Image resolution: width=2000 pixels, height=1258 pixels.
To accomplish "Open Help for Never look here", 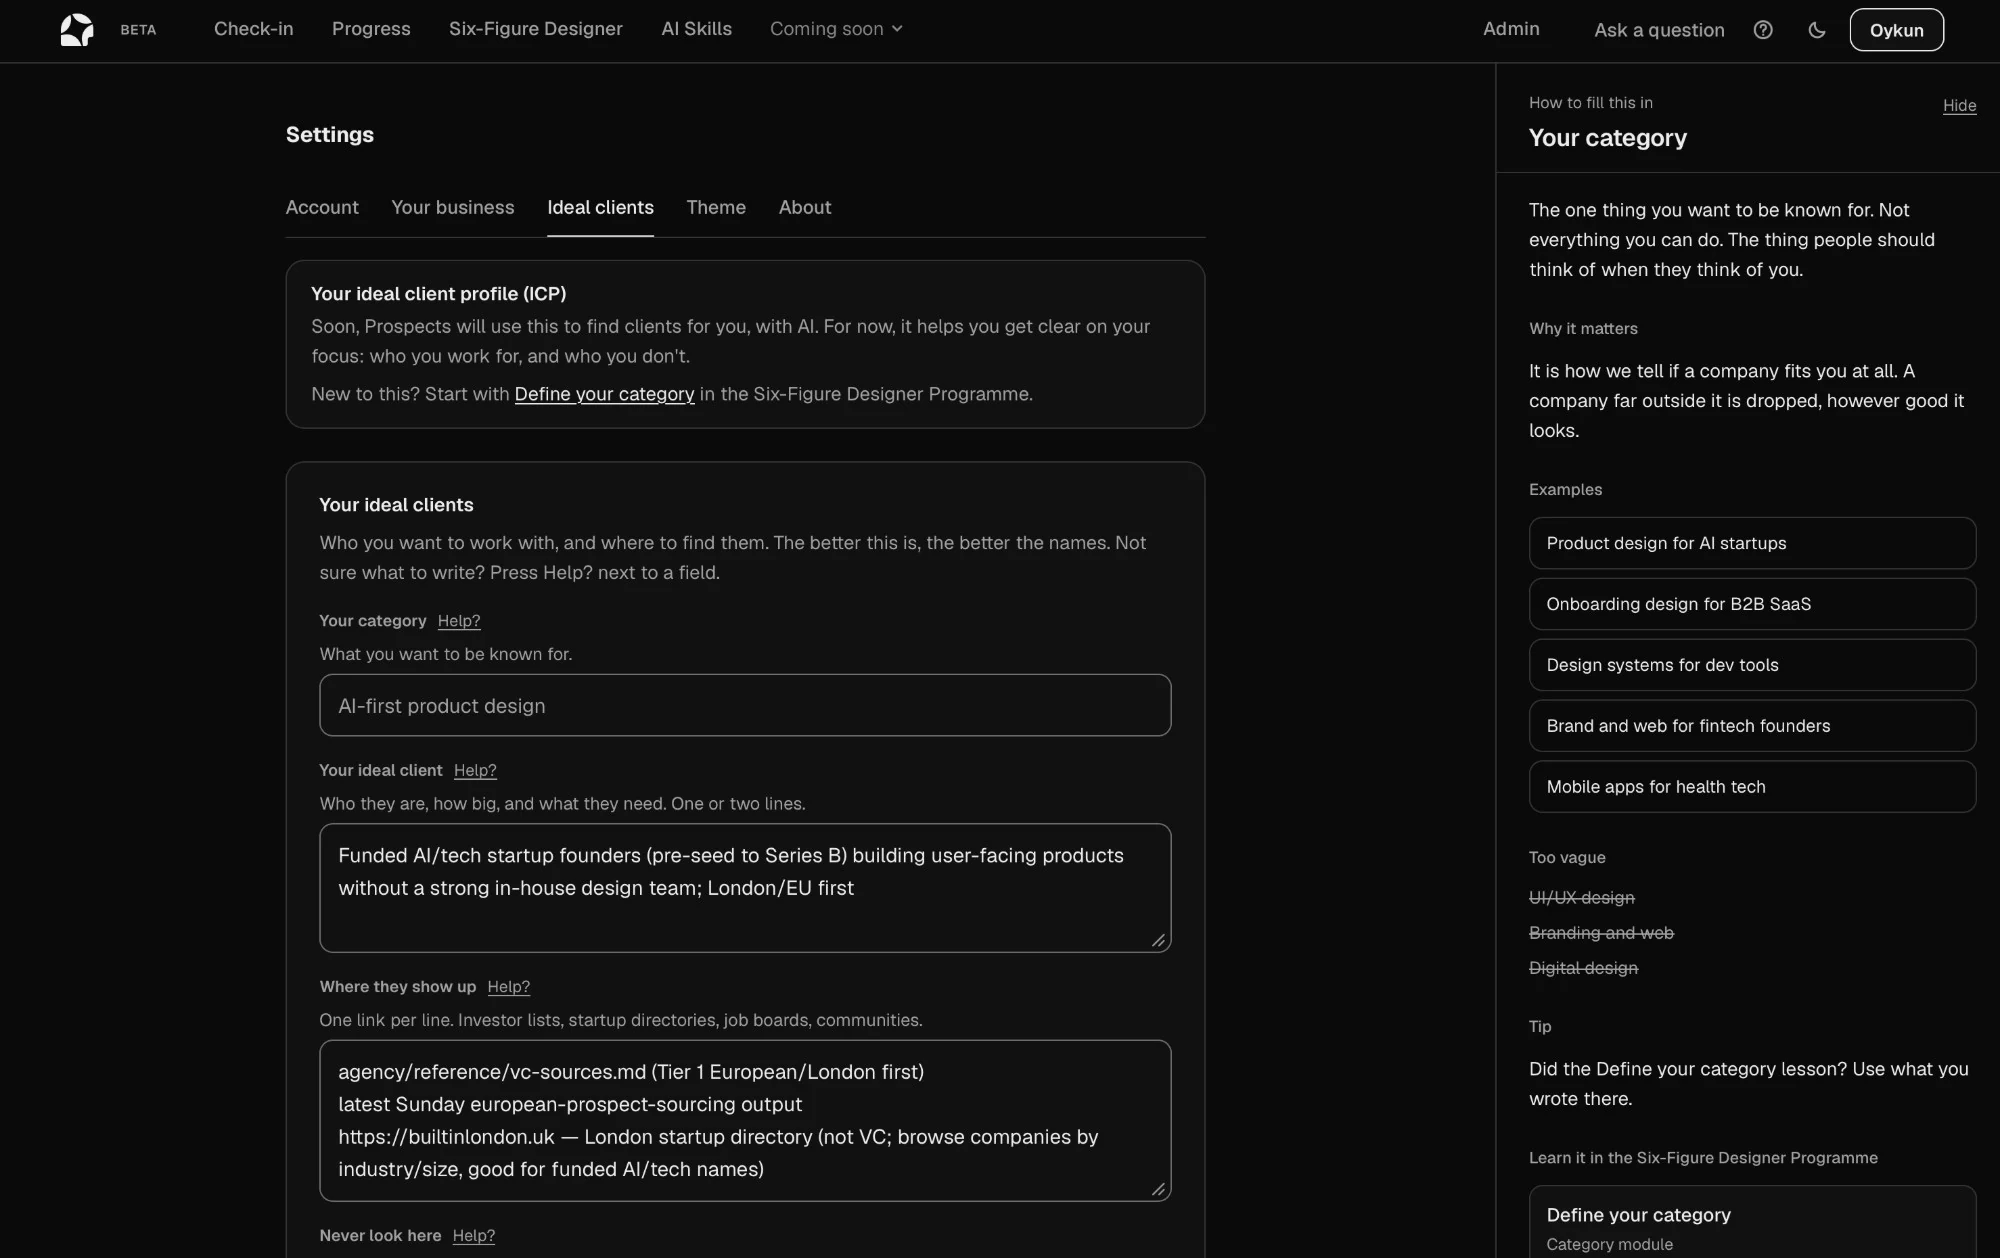I will [x=474, y=1236].
